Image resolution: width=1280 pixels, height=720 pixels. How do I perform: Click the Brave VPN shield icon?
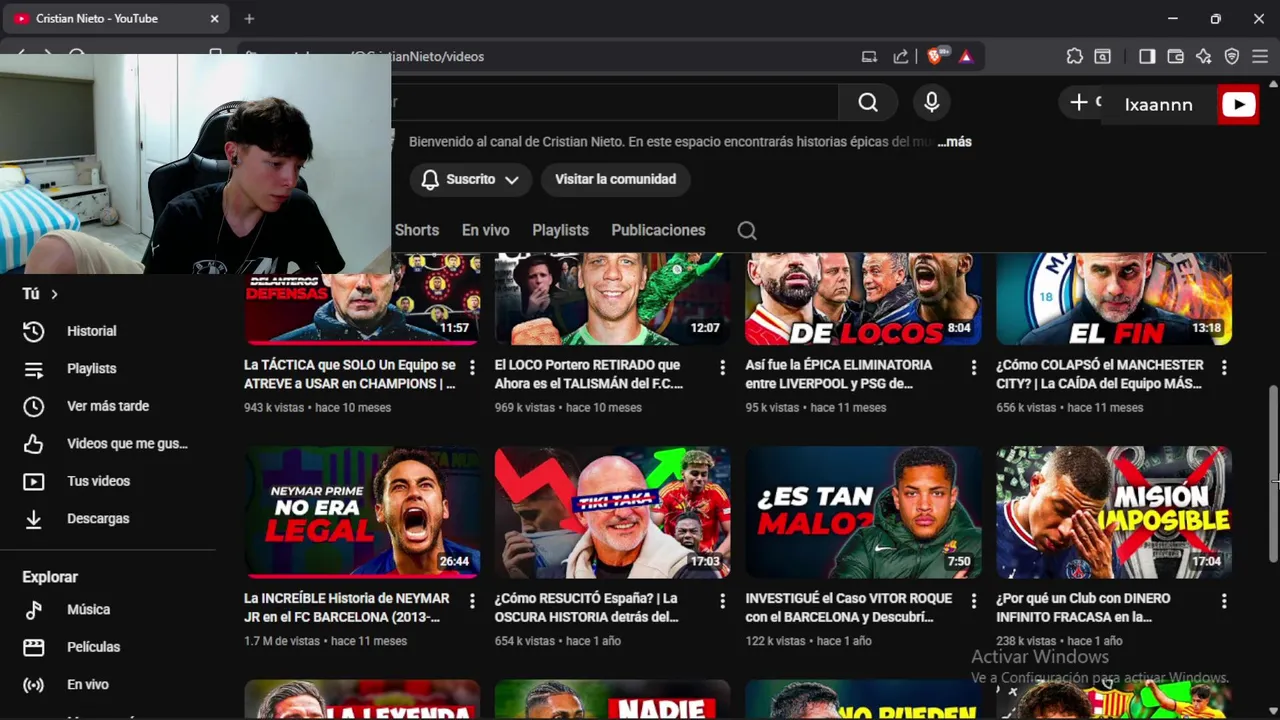pyautogui.click(x=1232, y=57)
